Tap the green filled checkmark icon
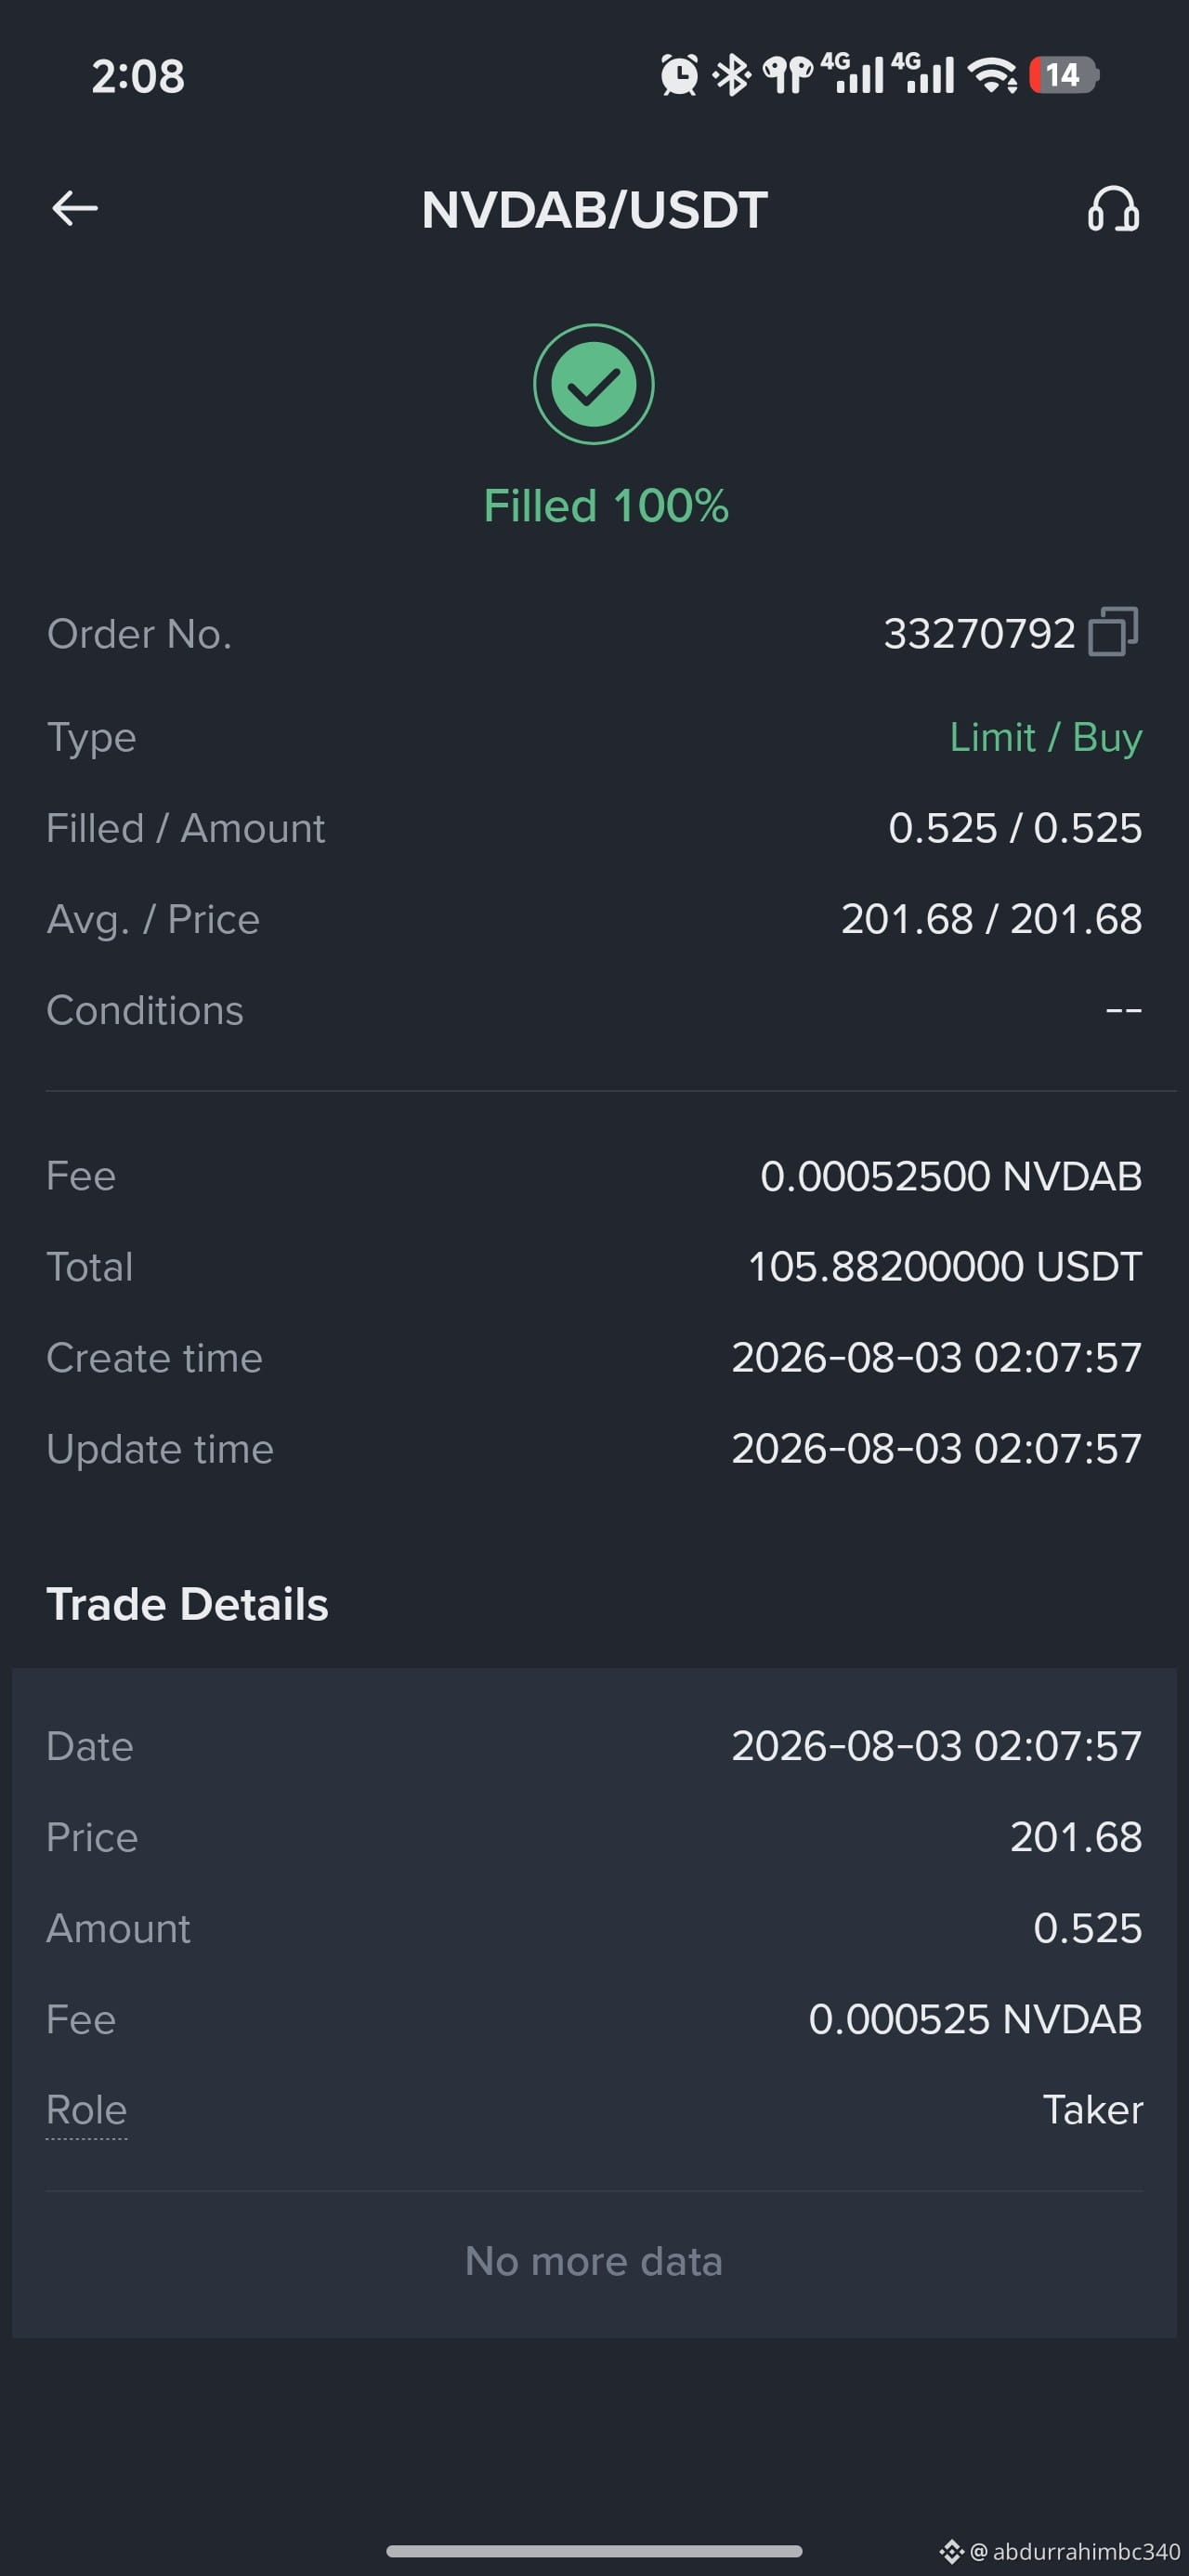The width and height of the screenshot is (1189, 2576). [x=594, y=384]
